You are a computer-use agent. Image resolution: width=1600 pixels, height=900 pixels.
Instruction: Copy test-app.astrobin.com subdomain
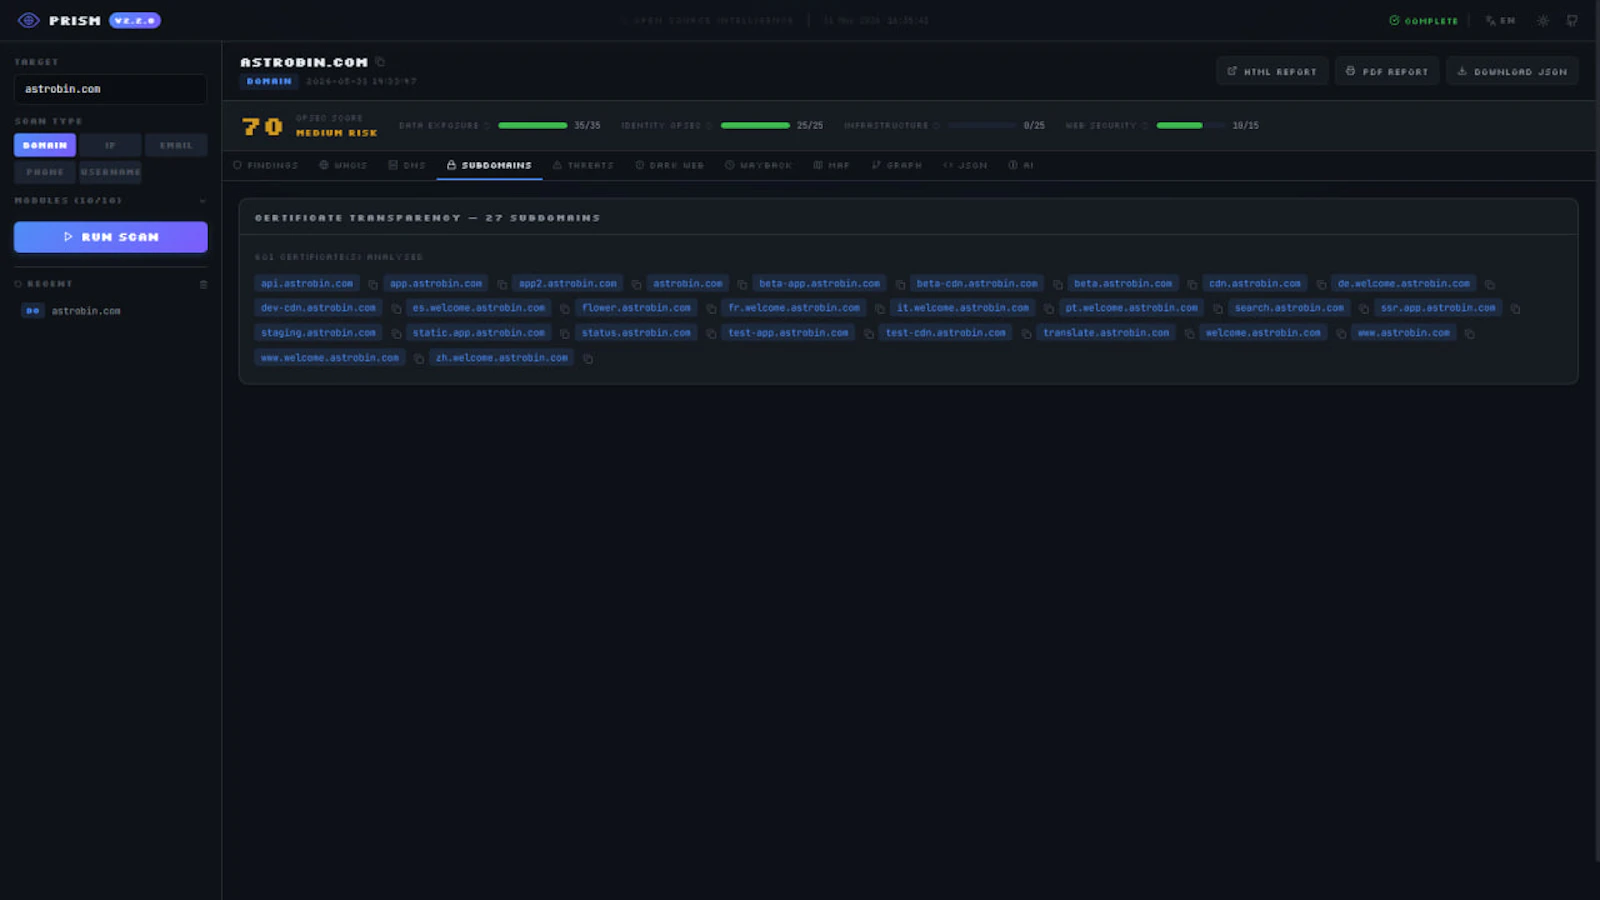point(868,334)
